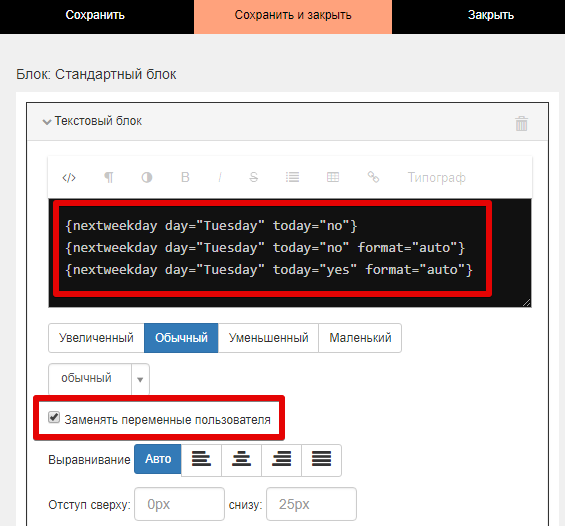565x526 pixels.
Task: Insert a list via list icon
Action: tap(292, 177)
